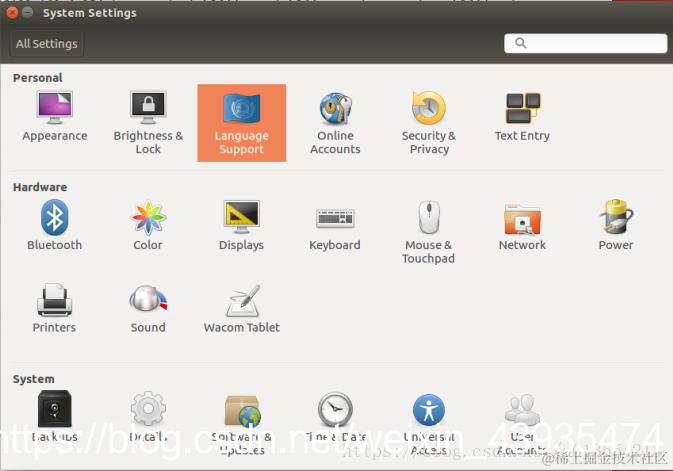The height and width of the screenshot is (471, 673).
Task: Open Power settings
Action: pyautogui.click(x=616, y=225)
